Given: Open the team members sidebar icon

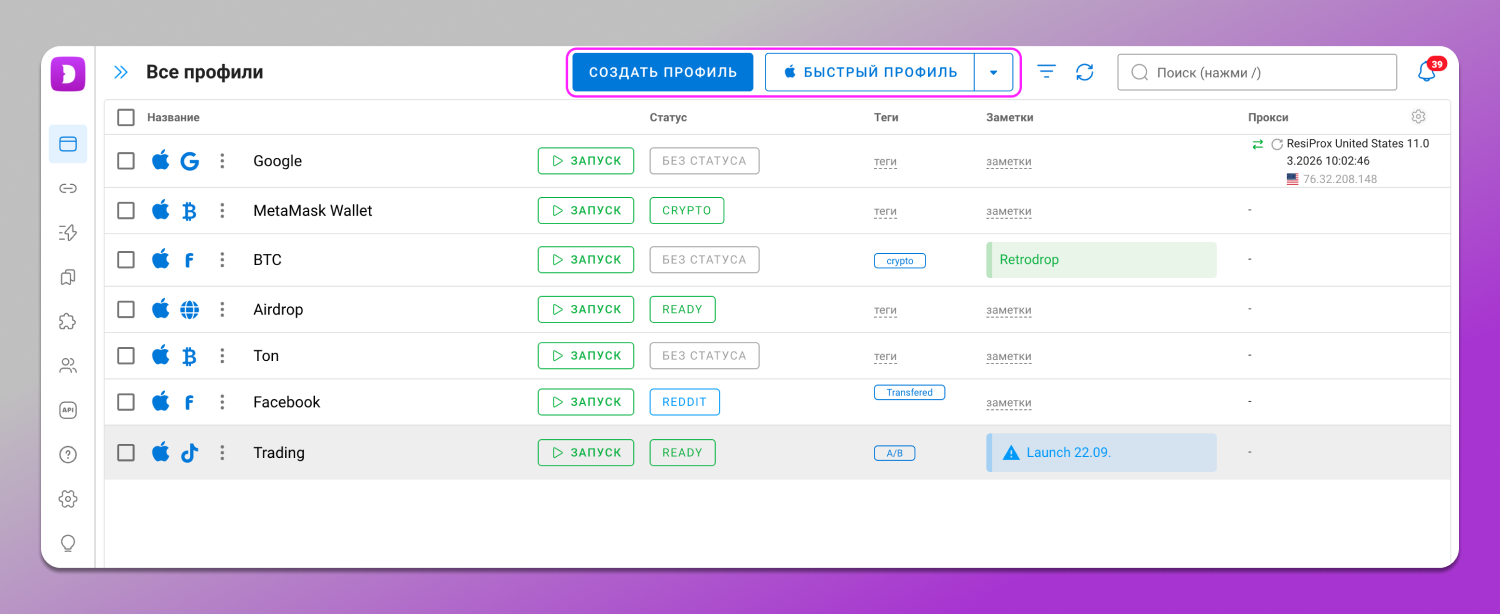Looking at the screenshot, I should coord(68,366).
